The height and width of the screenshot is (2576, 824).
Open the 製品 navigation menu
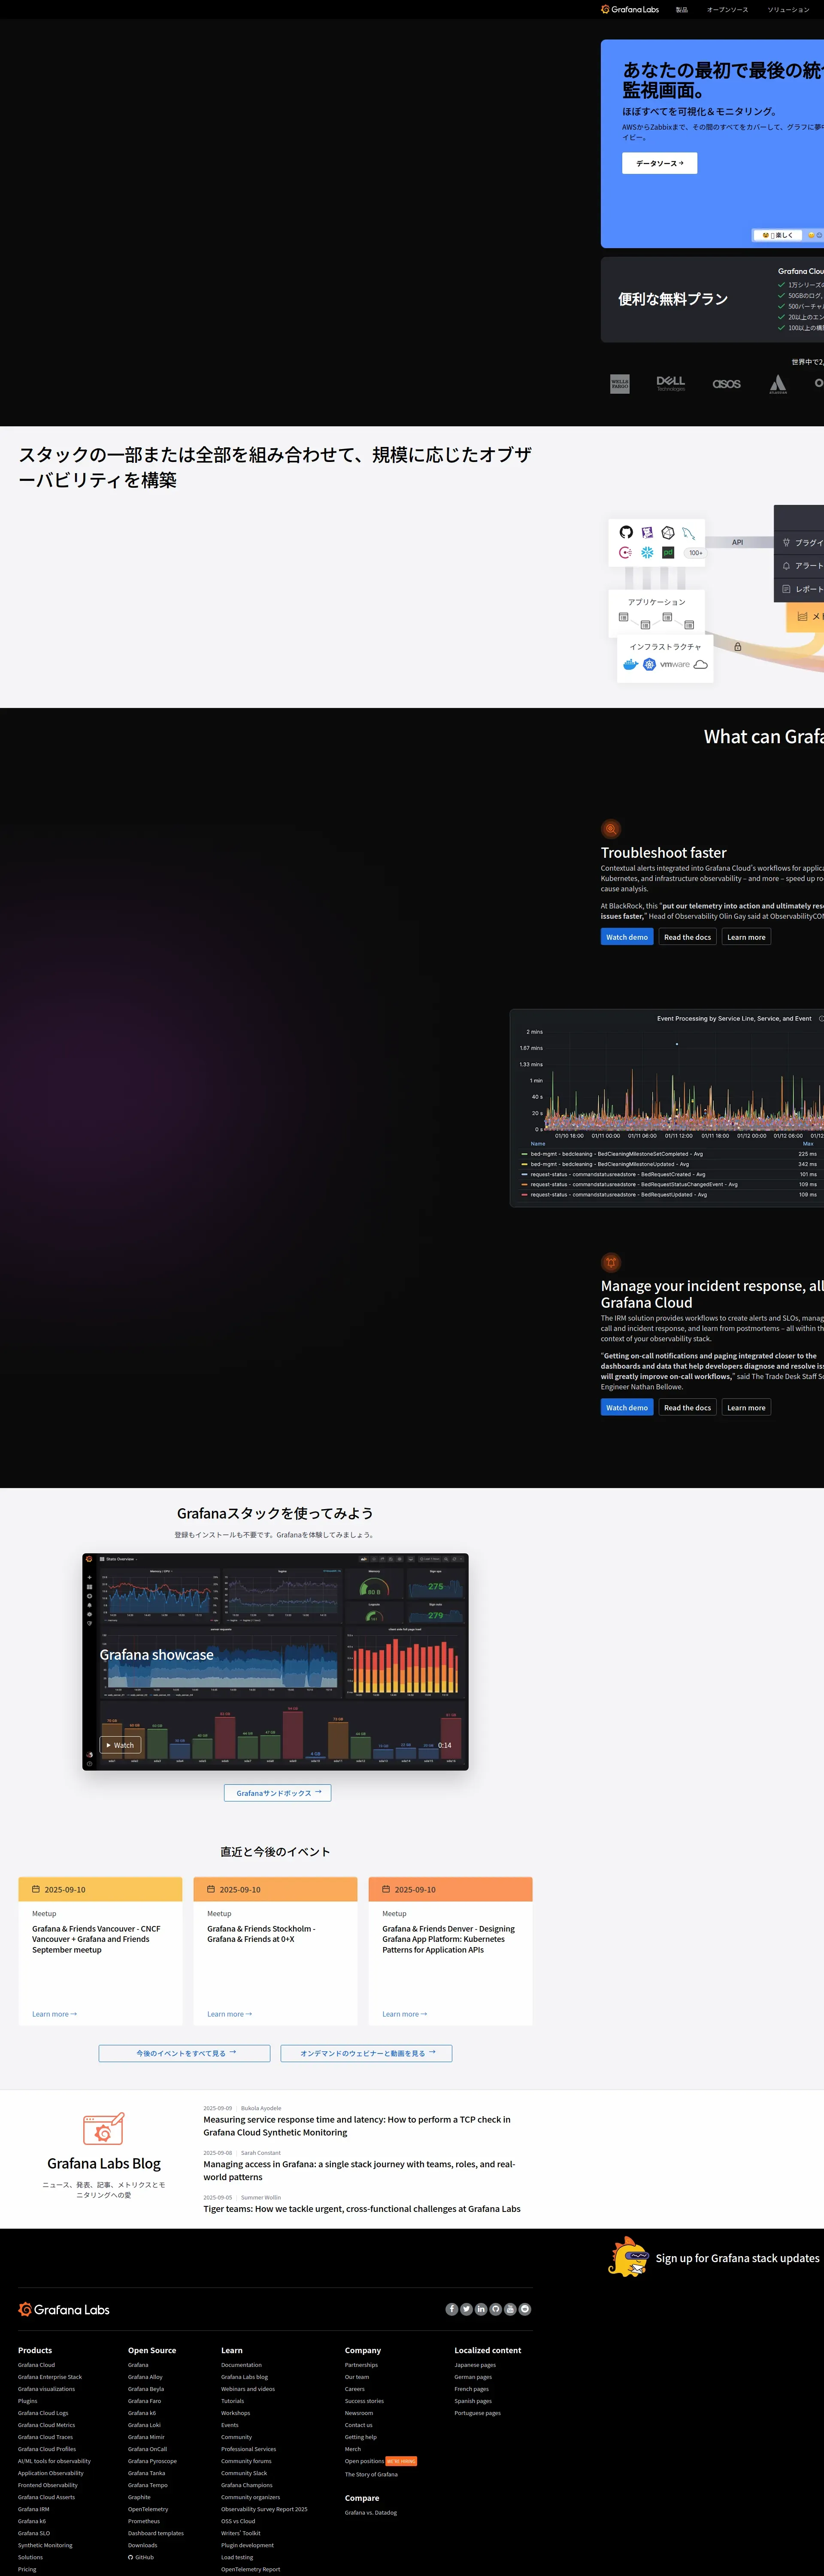click(681, 9)
